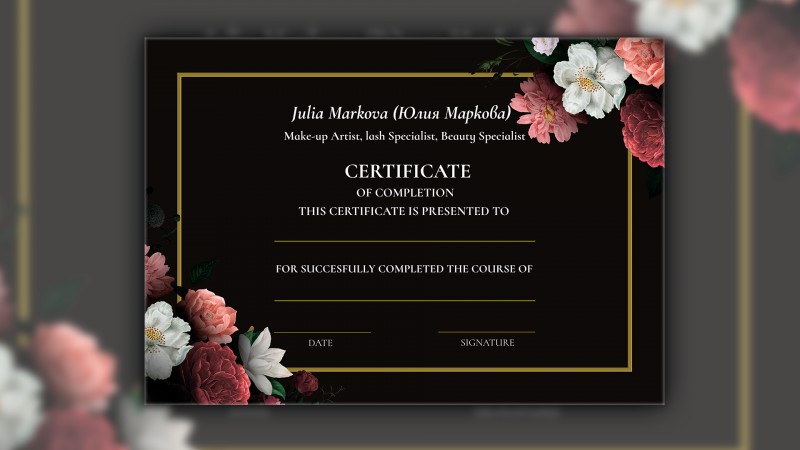The image size is (800, 450).
Task: Click the 'DATE' label
Action: tap(320, 343)
